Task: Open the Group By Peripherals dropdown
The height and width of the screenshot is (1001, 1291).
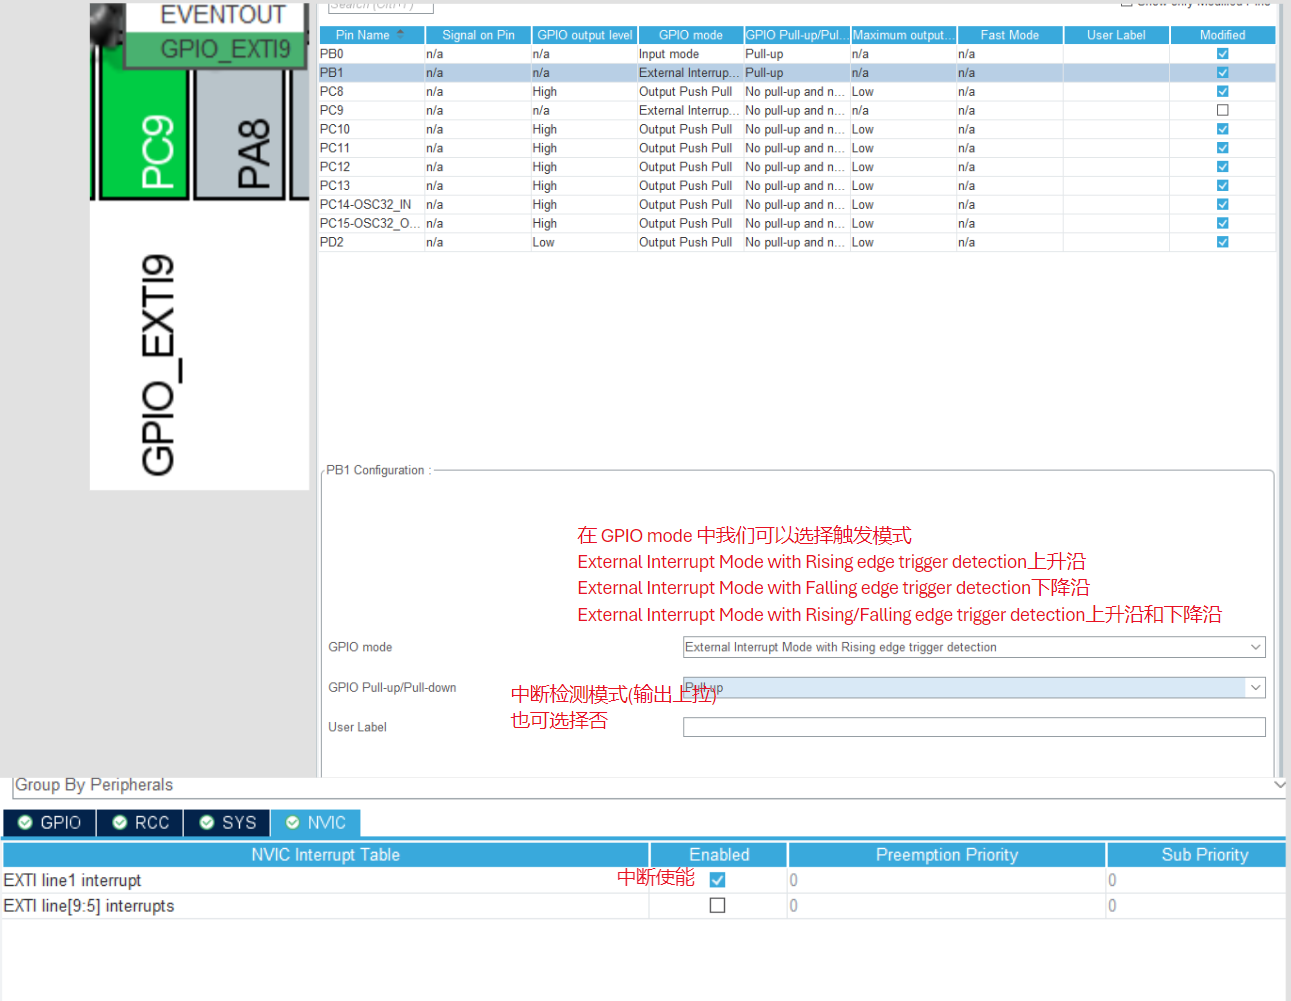Action: (x=1279, y=785)
